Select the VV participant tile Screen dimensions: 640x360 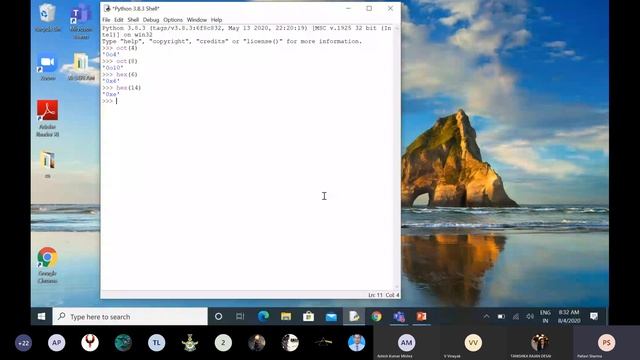pos(473,343)
